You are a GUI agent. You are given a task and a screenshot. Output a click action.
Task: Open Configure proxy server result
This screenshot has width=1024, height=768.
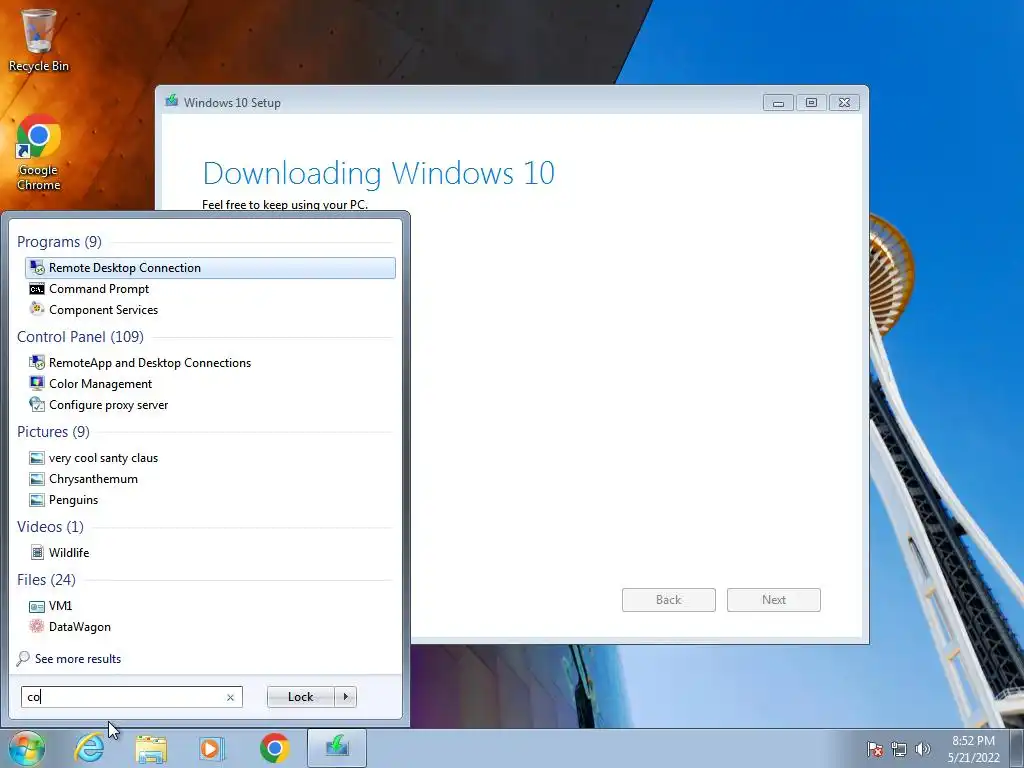coord(210,405)
